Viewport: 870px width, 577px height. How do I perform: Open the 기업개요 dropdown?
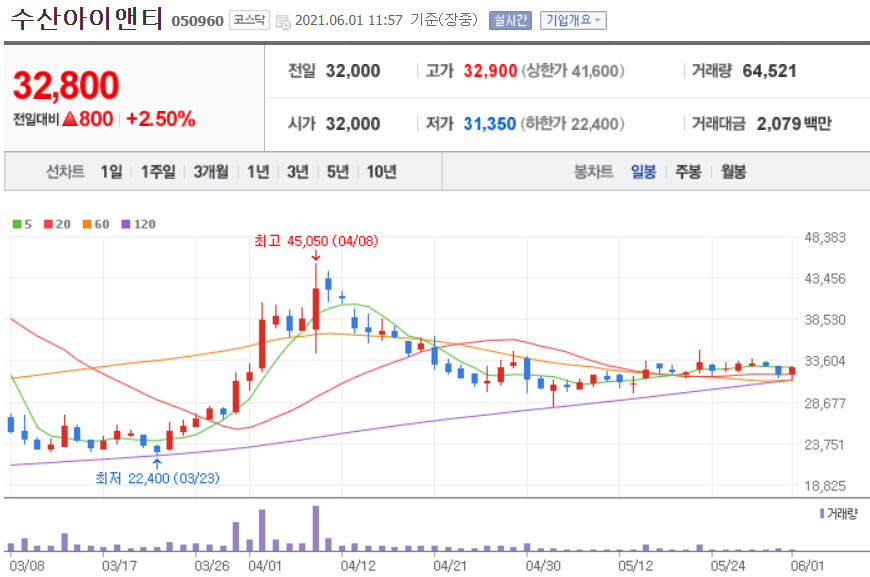tap(573, 21)
